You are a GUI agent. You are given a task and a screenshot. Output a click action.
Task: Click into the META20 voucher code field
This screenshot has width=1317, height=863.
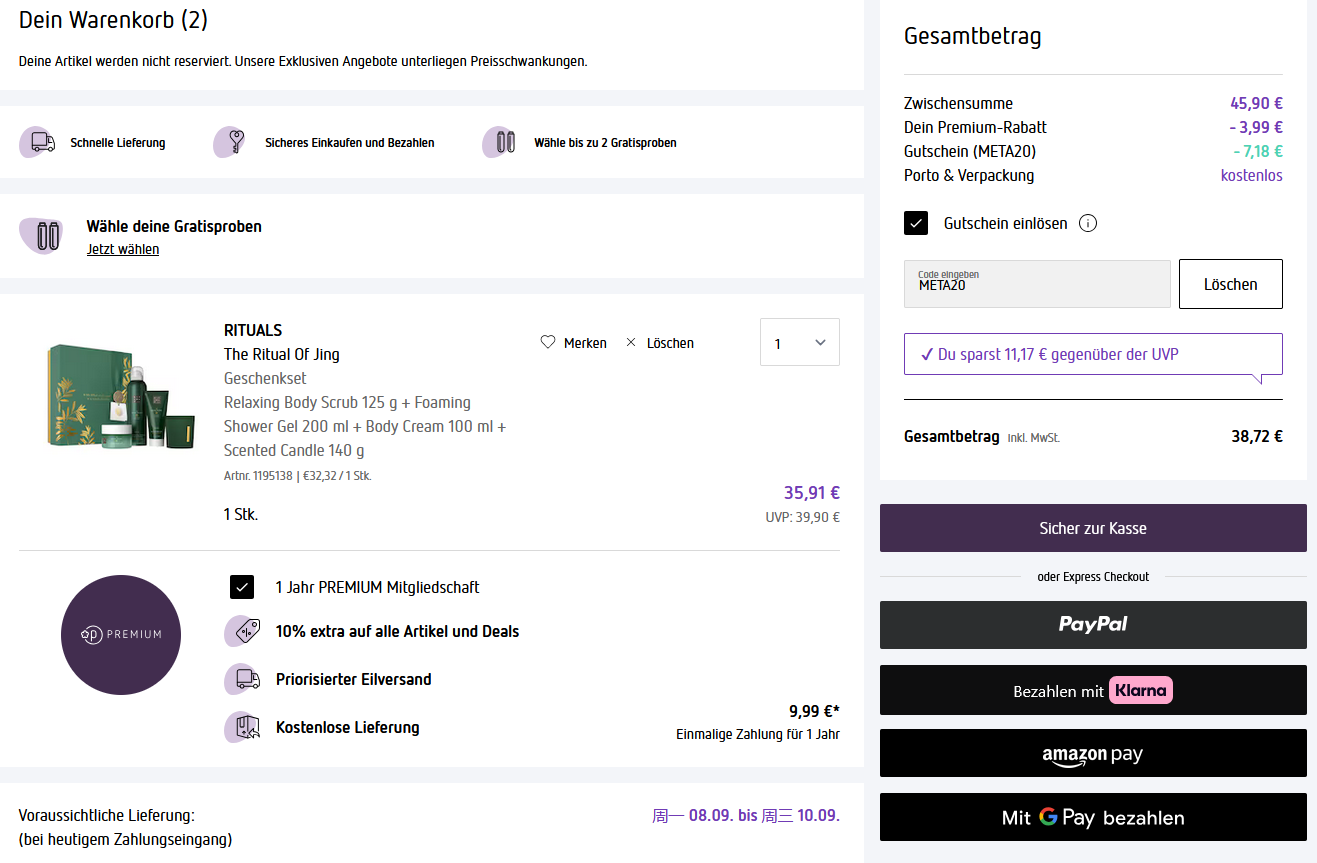click(x=1036, y=284)
